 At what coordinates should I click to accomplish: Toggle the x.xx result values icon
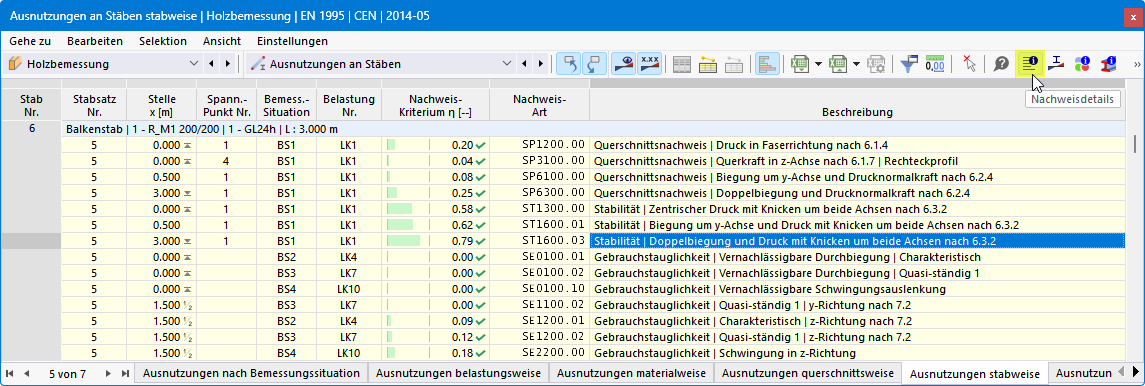pyautogui.click(x=650, y=64)
